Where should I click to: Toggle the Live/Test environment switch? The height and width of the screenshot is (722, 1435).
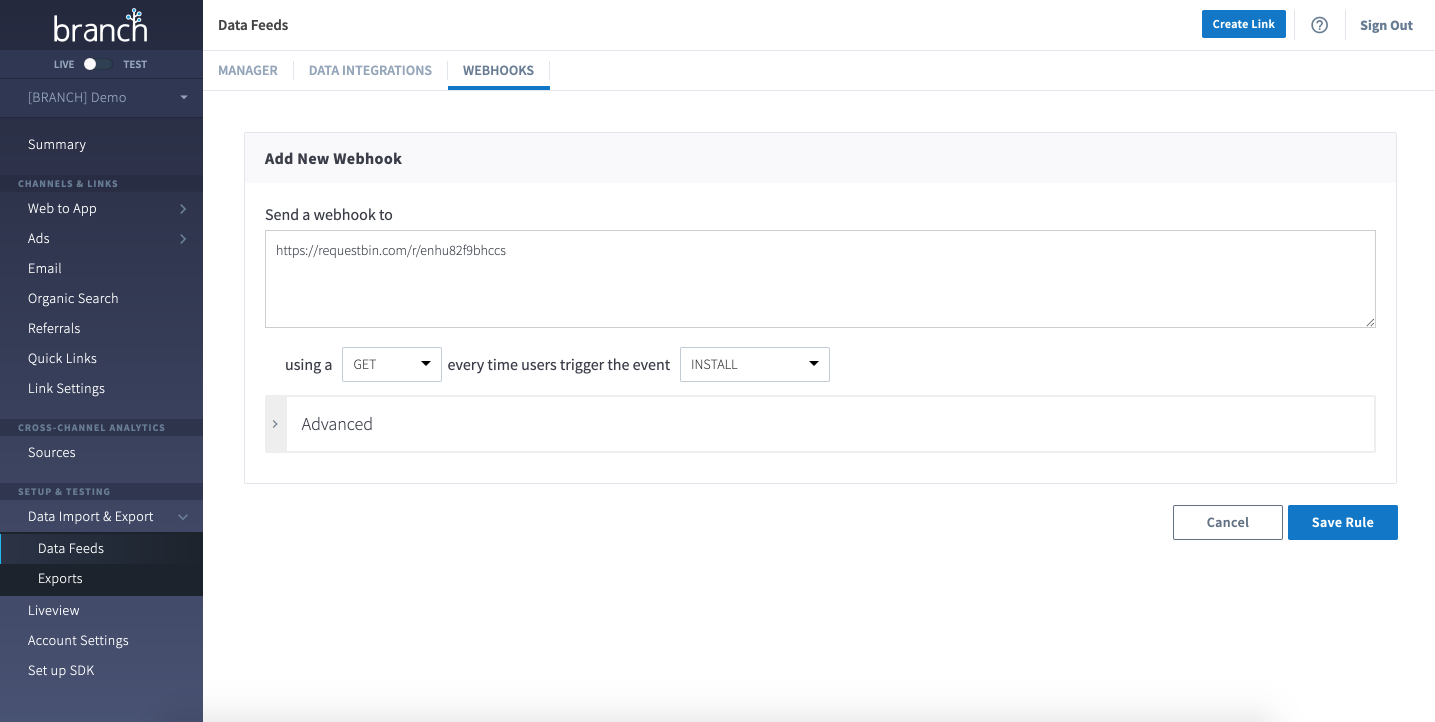[96, 64]
